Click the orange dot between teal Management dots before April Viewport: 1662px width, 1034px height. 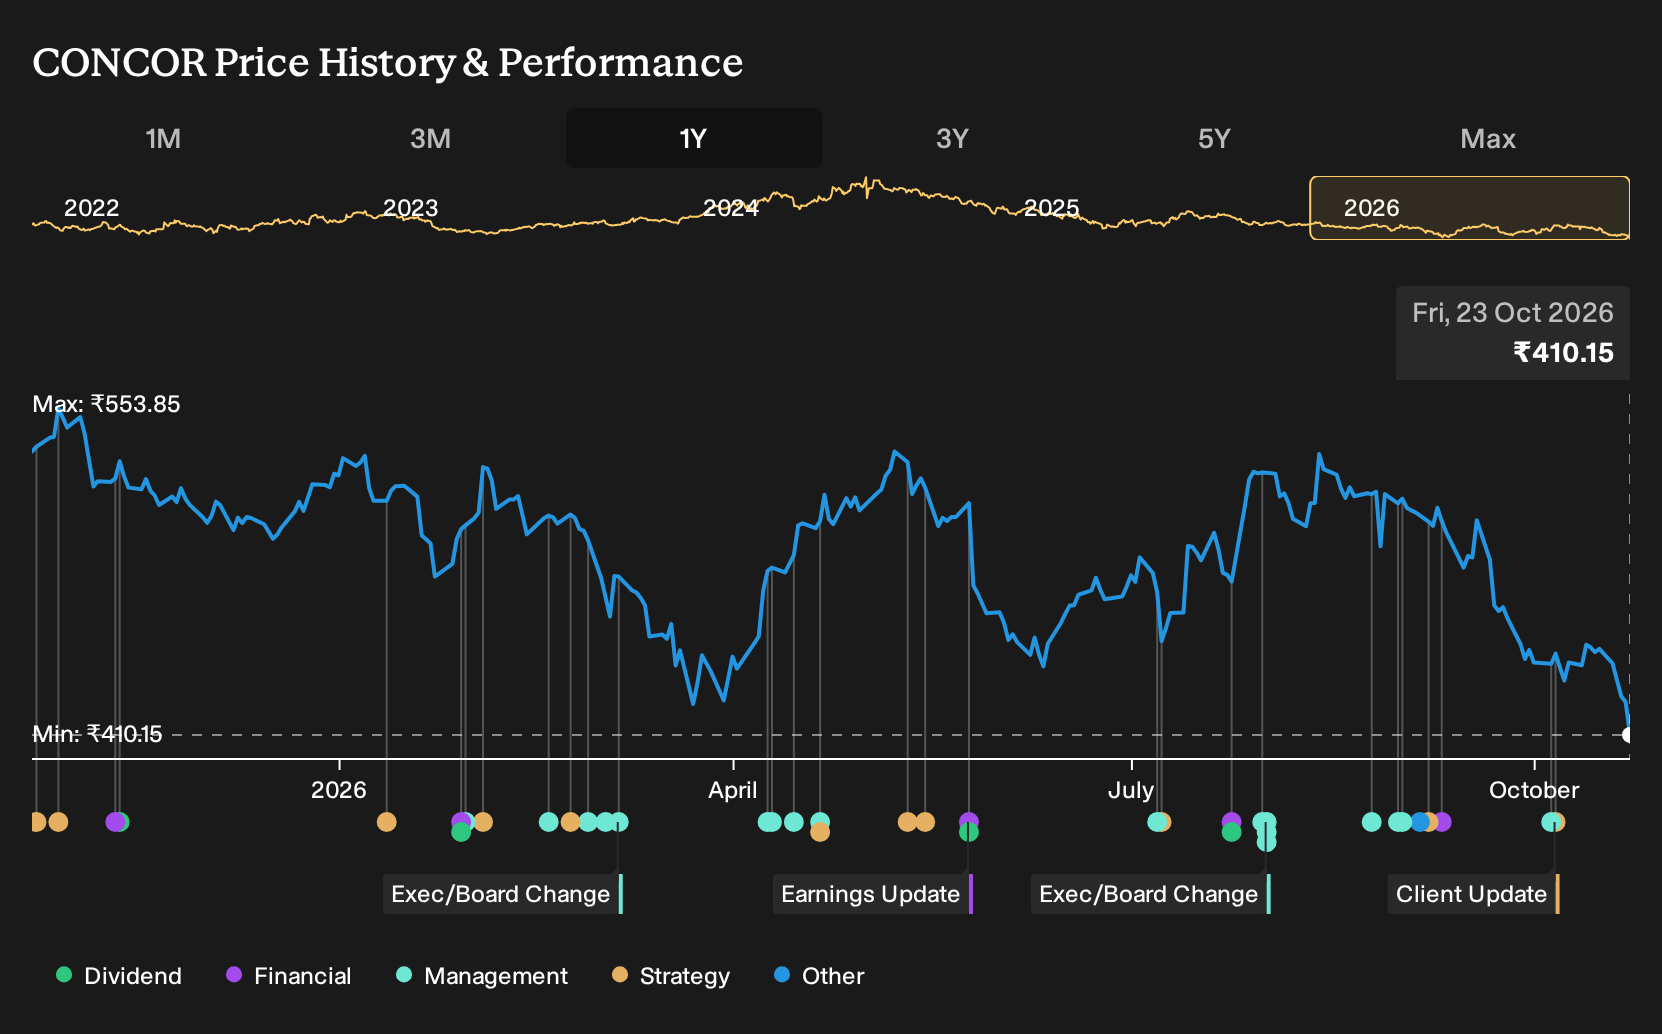[x=570, y=822]
